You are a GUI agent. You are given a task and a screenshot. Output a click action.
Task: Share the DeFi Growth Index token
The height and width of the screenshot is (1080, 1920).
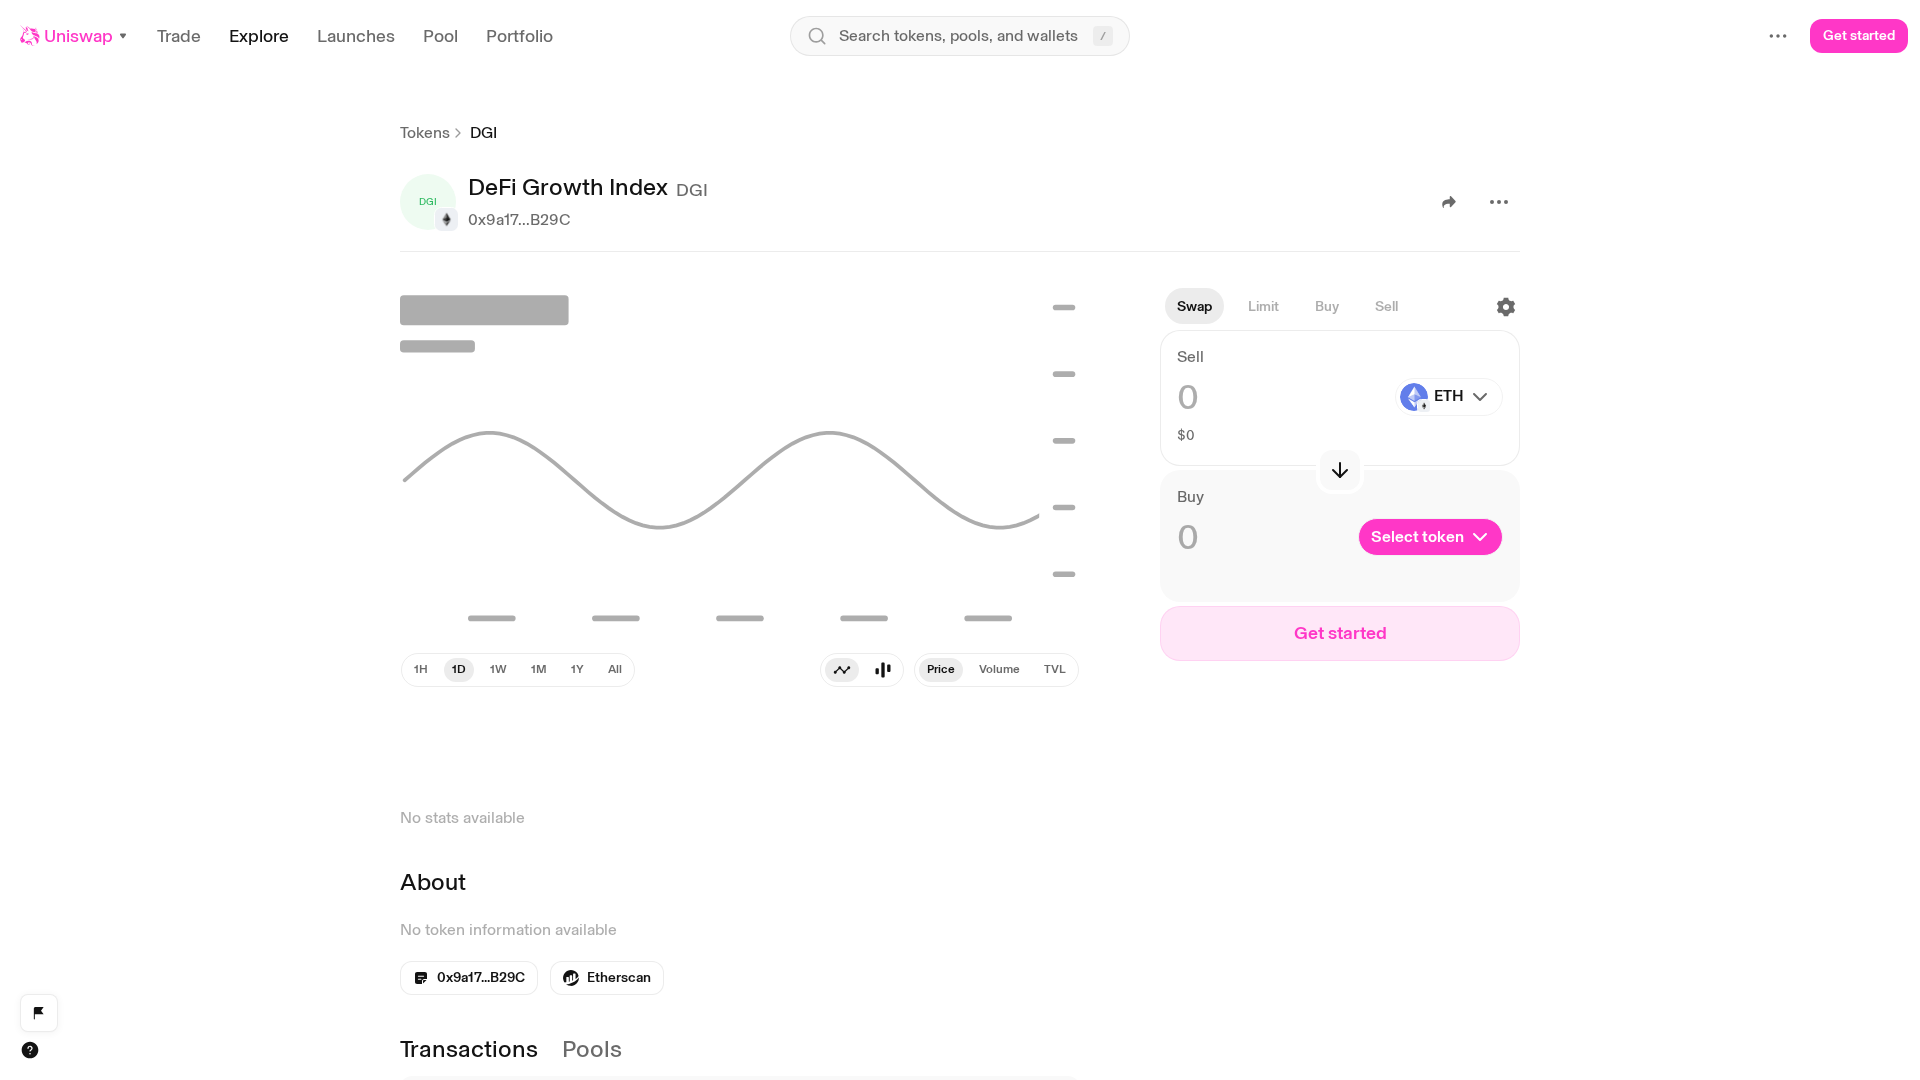coord(1449,202)
